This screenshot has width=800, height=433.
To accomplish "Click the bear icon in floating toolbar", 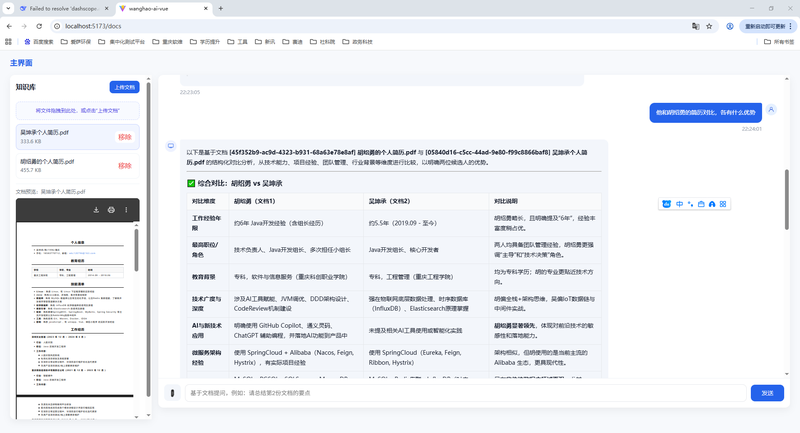I will tap(666, 204).
